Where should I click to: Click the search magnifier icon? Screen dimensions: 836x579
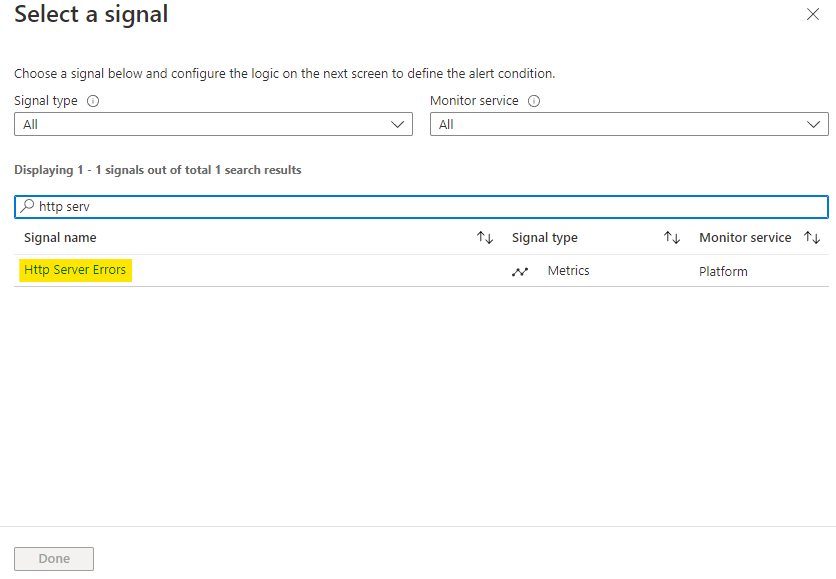[x=27, y=206]
